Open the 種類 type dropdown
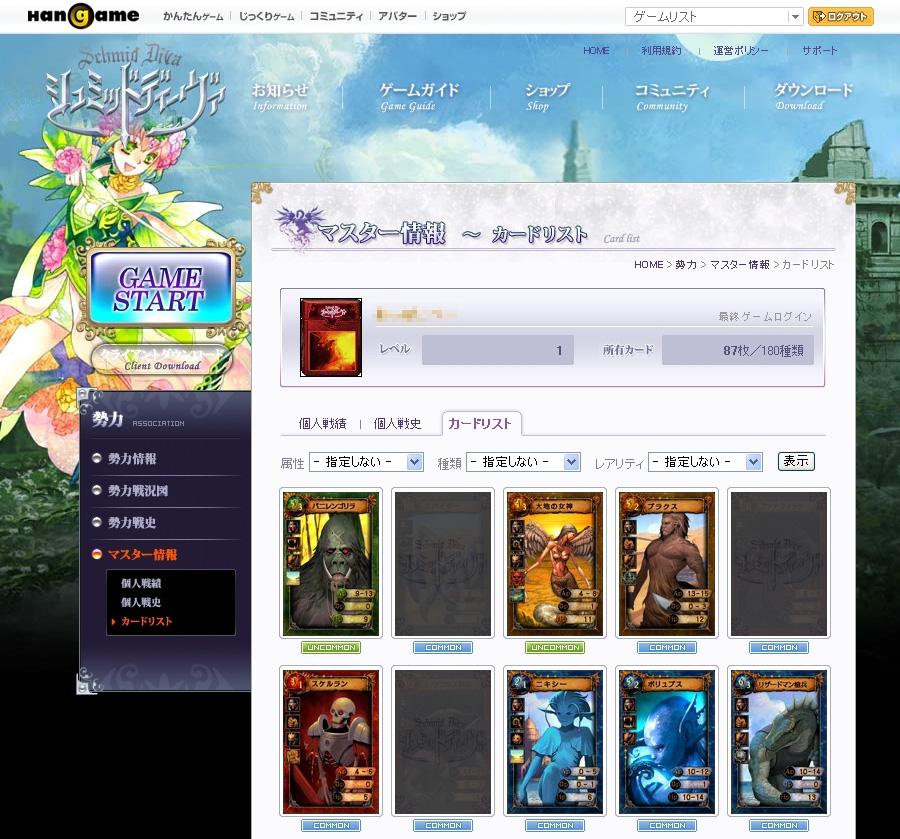 [x=523, y=462]
